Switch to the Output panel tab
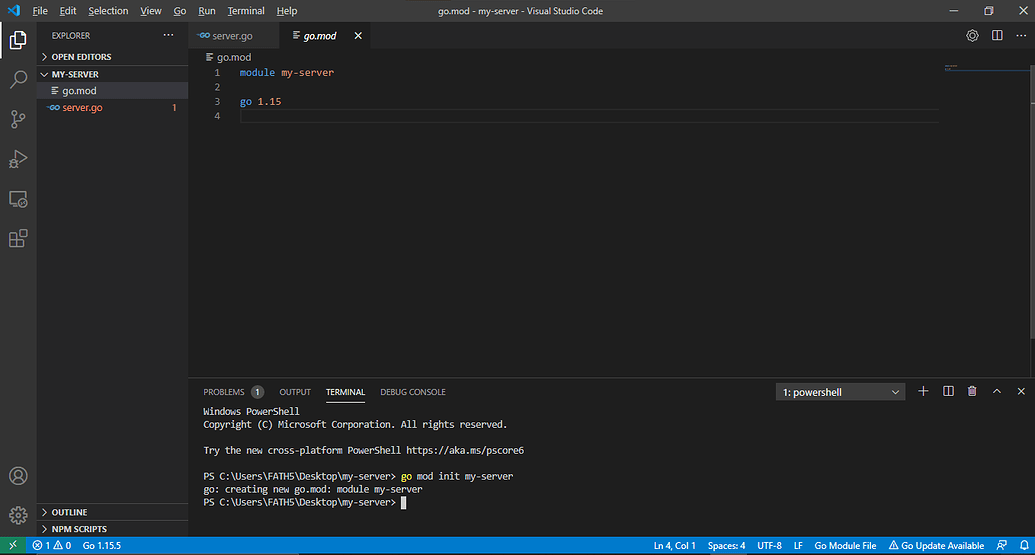This screenshot has width=1035, height=555. (x=294, y=392)
